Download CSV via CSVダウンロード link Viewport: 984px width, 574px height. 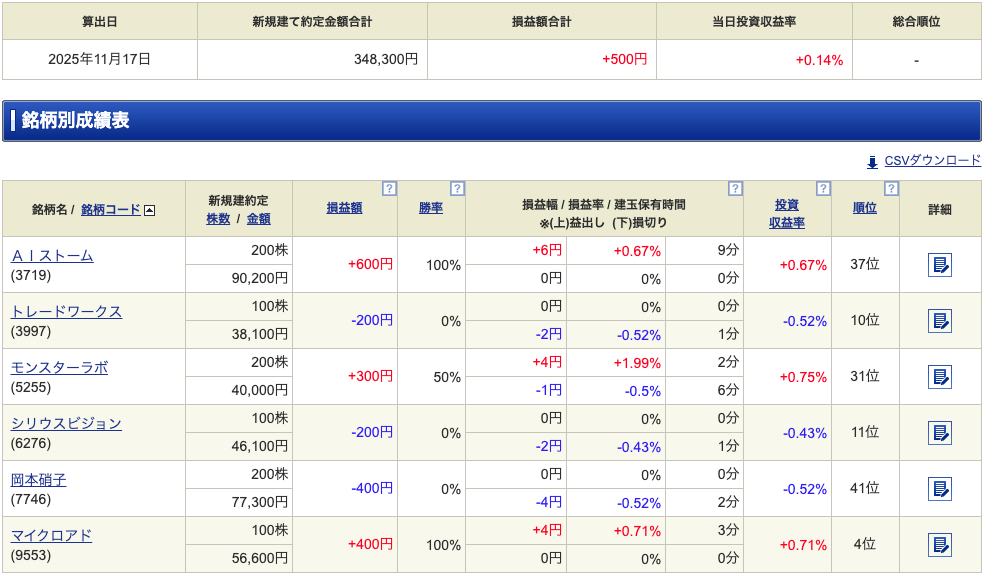coord(932,161)
